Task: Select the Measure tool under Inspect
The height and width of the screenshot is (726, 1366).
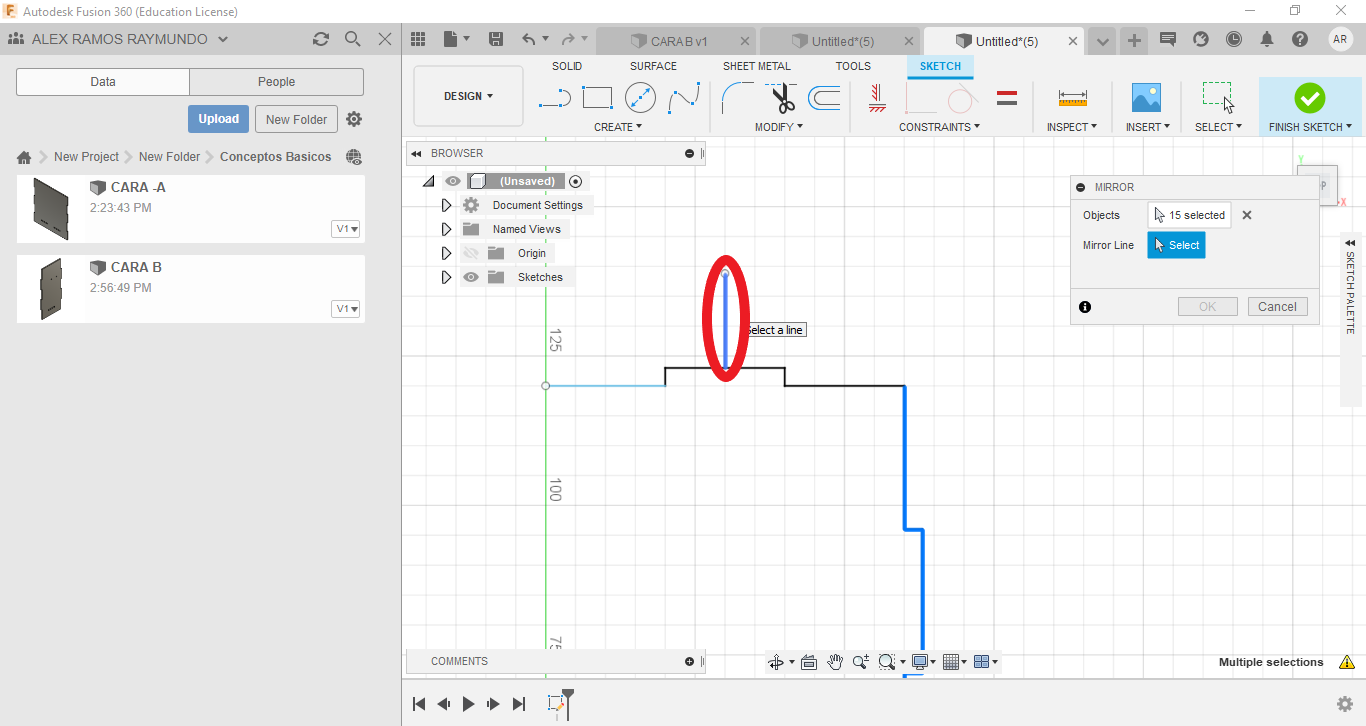Action: click(x=1072, y=98)
